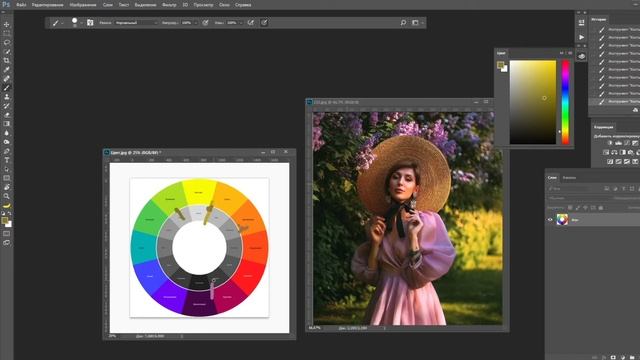Click the hue slider in Color panel
The width and height of the screenshot is (640, 360).
tap(565, 102)
